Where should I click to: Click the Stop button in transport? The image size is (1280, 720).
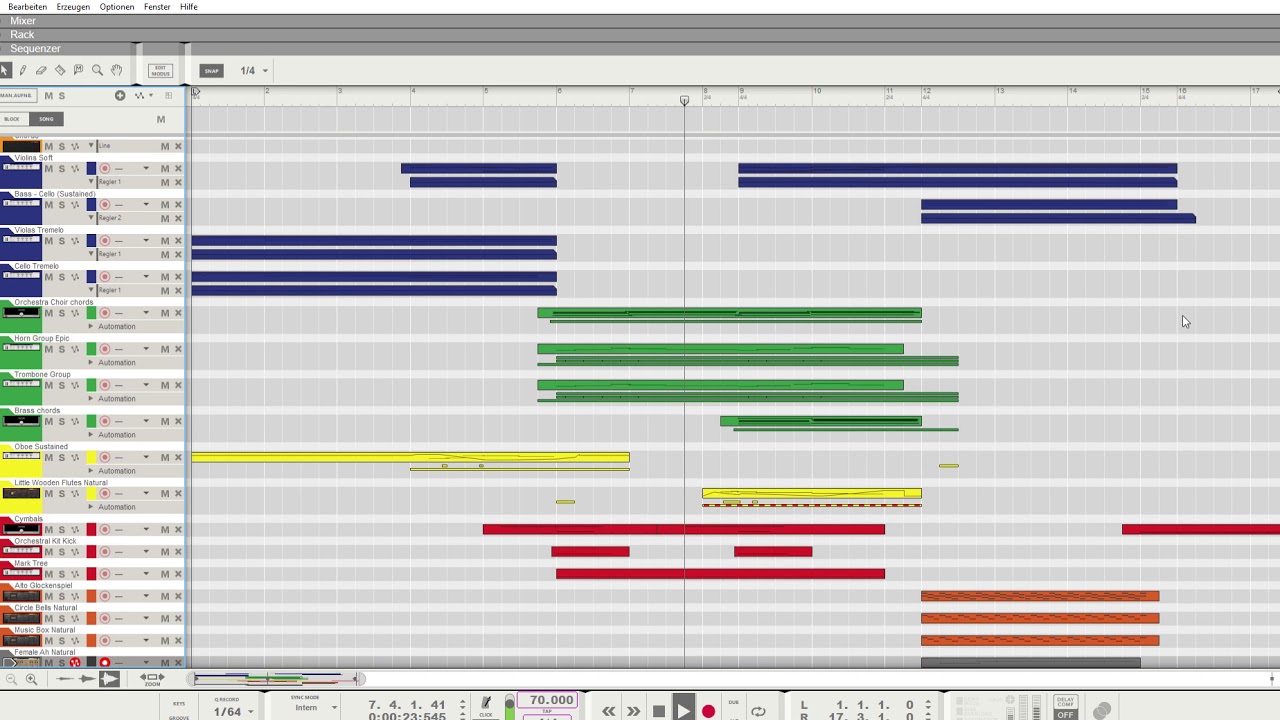658,711
